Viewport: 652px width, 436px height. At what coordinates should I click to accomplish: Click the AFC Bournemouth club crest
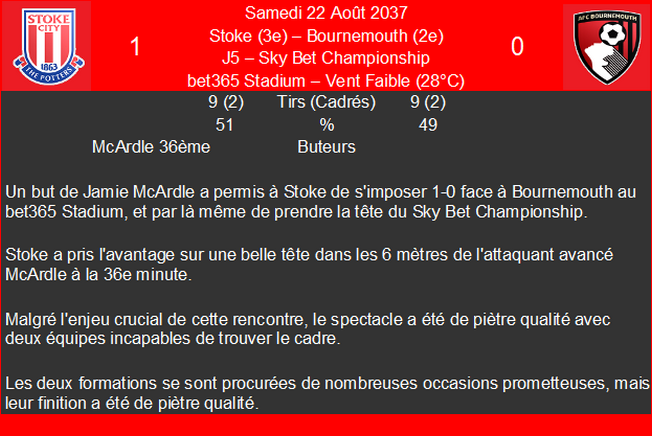coord(607,47)
